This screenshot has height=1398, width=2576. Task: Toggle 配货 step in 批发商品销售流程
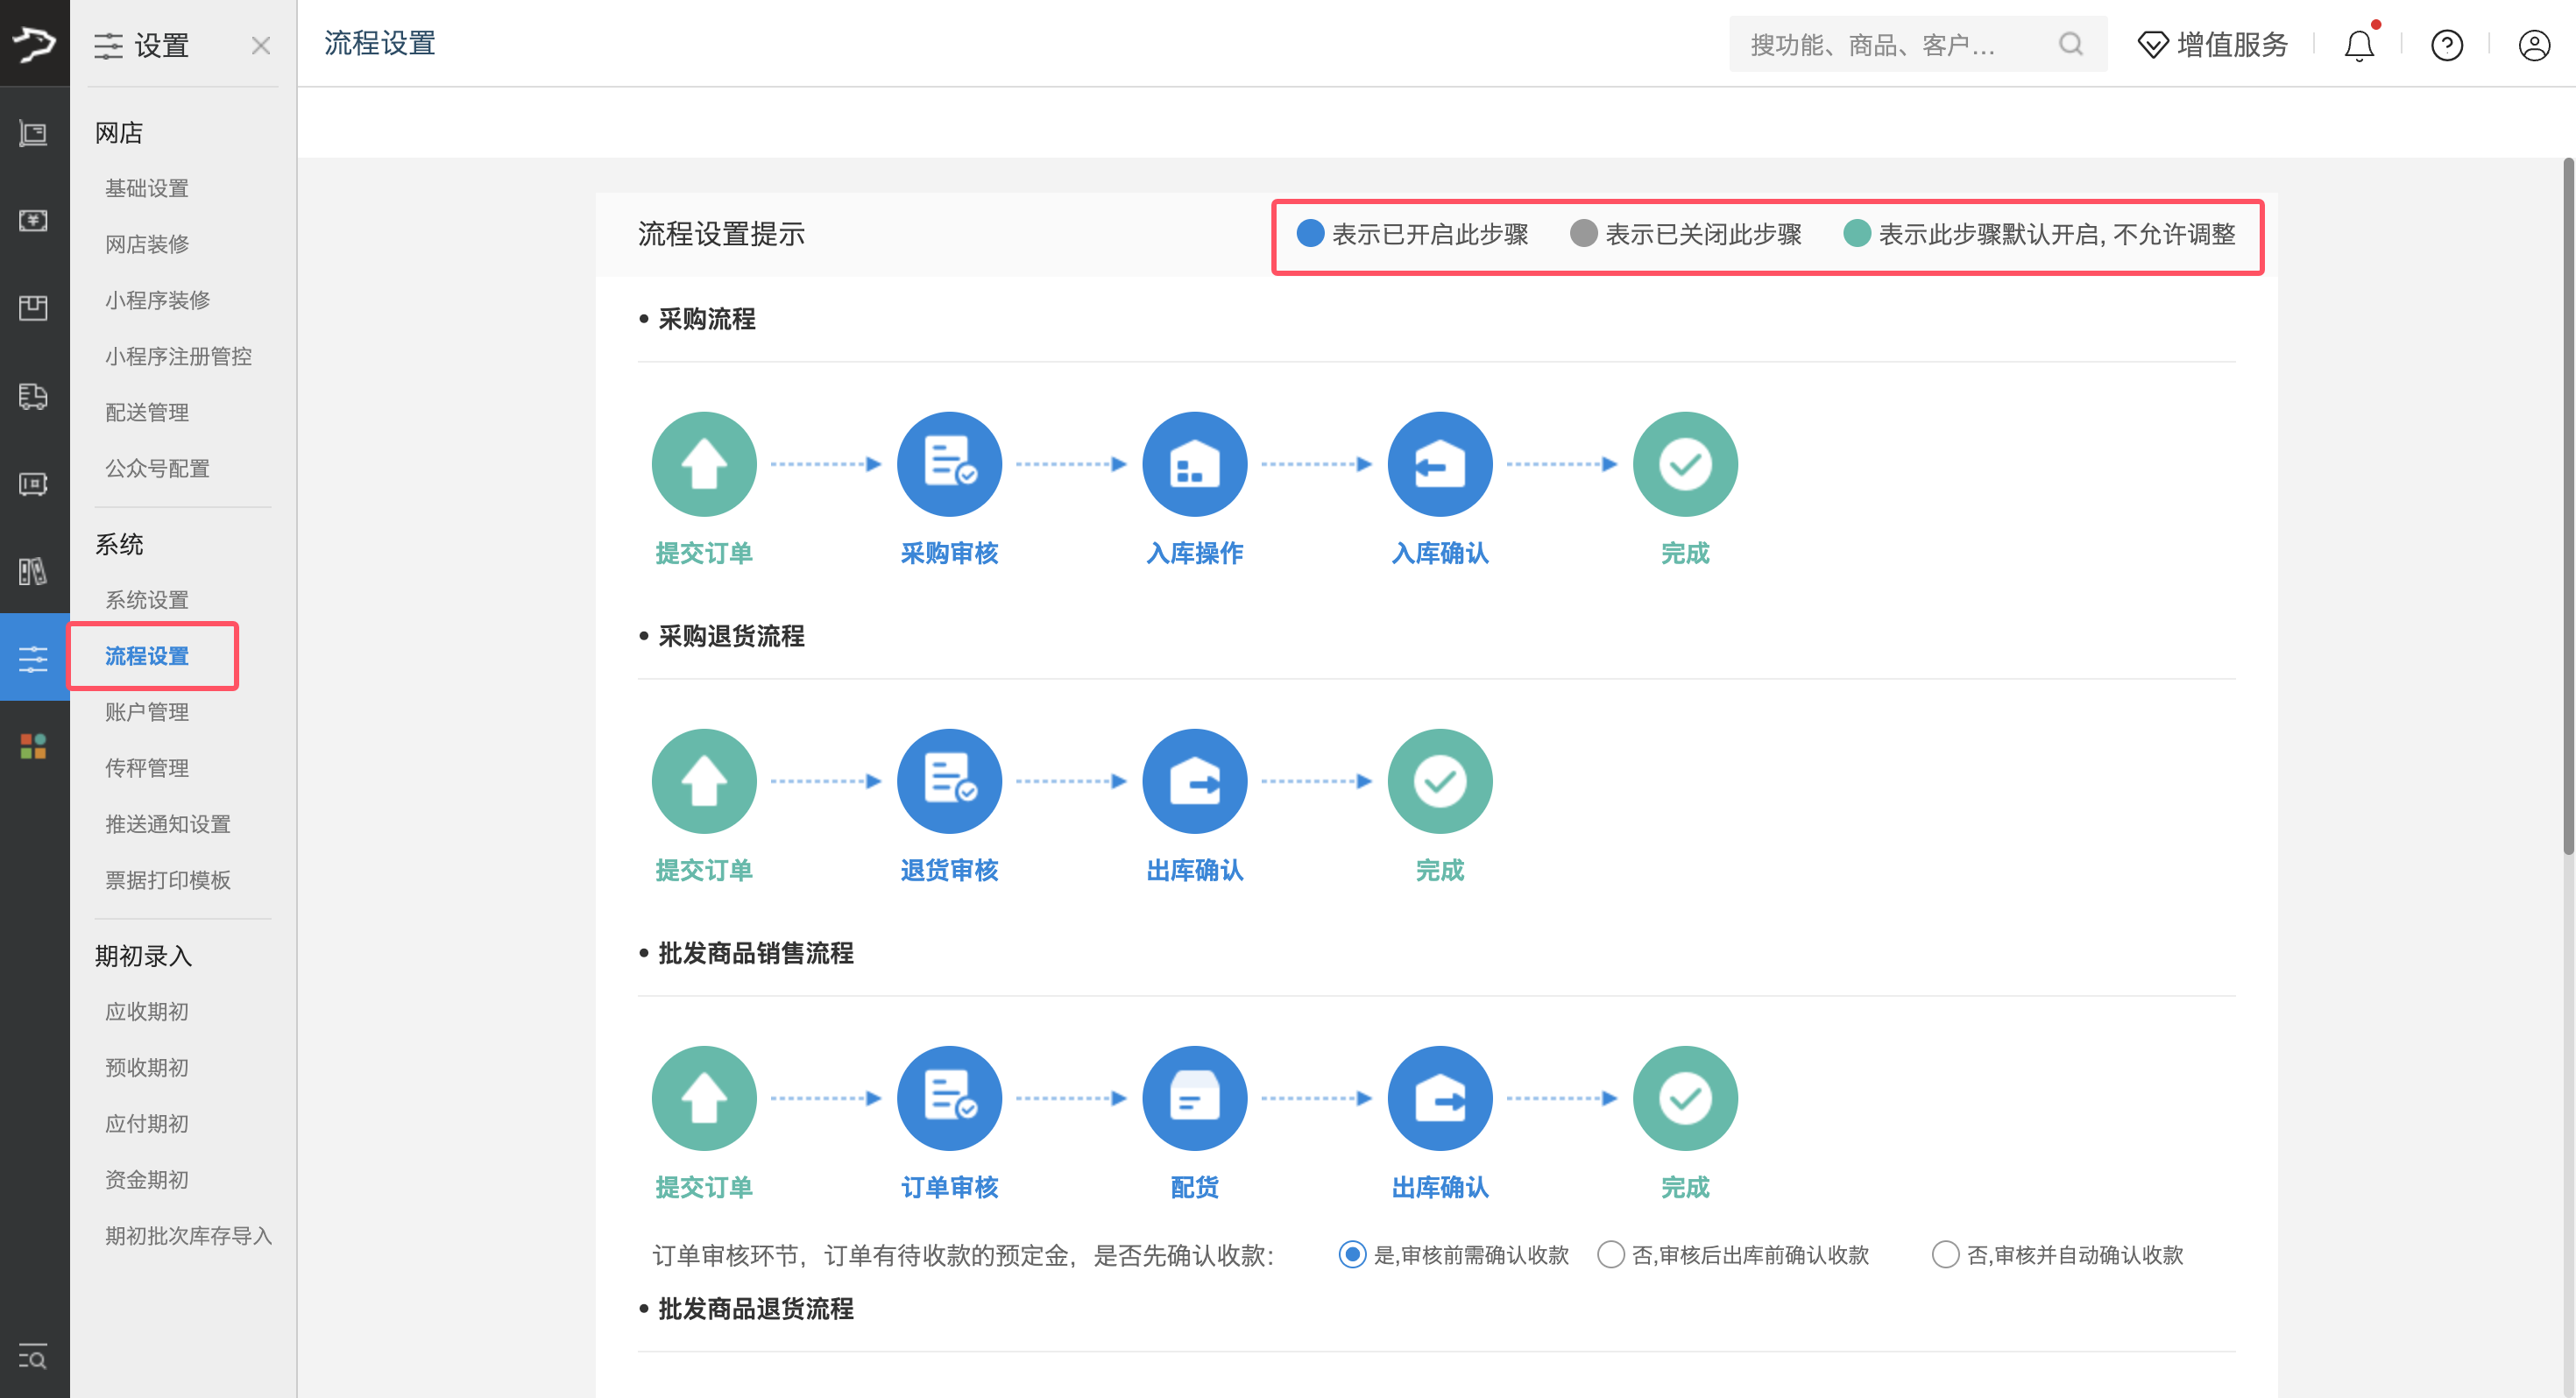click(x=1194, y=1098)
